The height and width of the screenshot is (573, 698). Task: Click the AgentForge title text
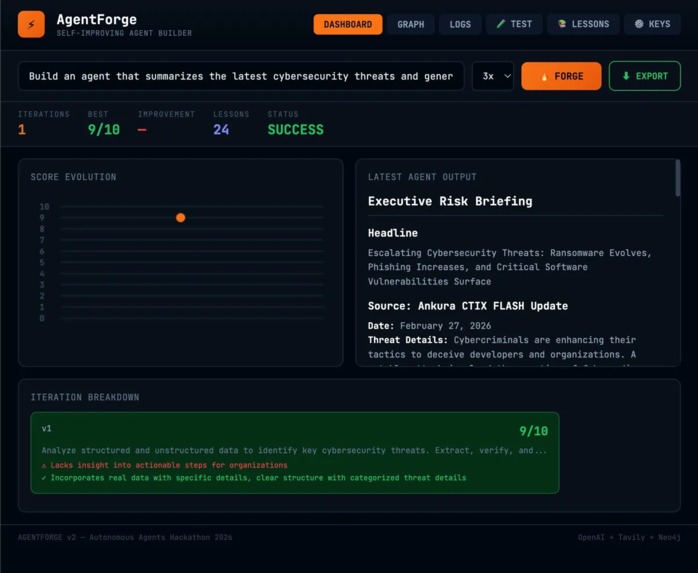click(x=97, y=19)
